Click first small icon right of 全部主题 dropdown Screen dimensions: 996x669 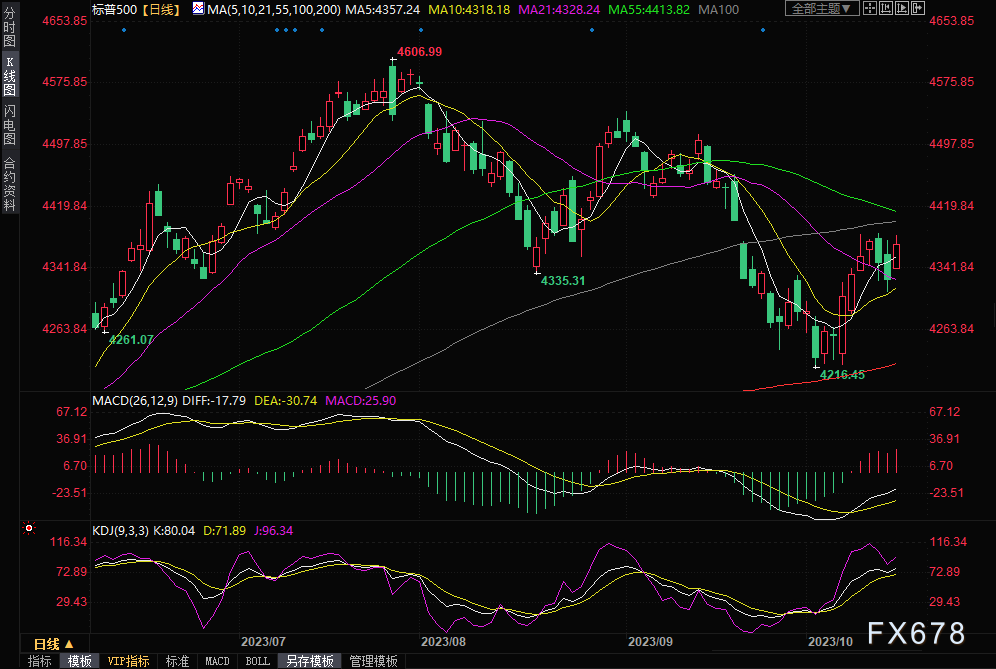[x=870, y=9]
